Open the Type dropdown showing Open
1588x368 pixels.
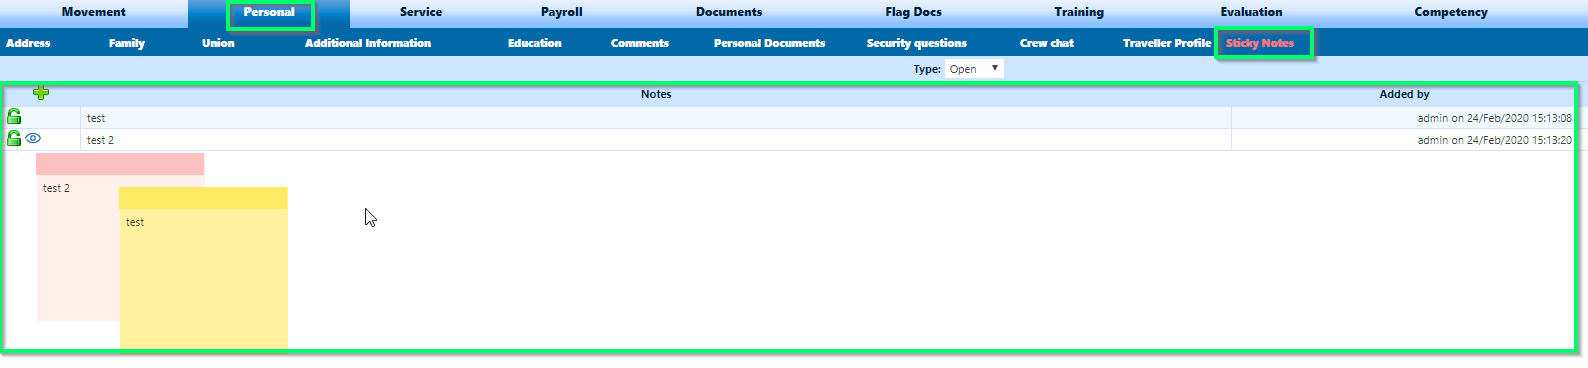(x=974, y=69)
